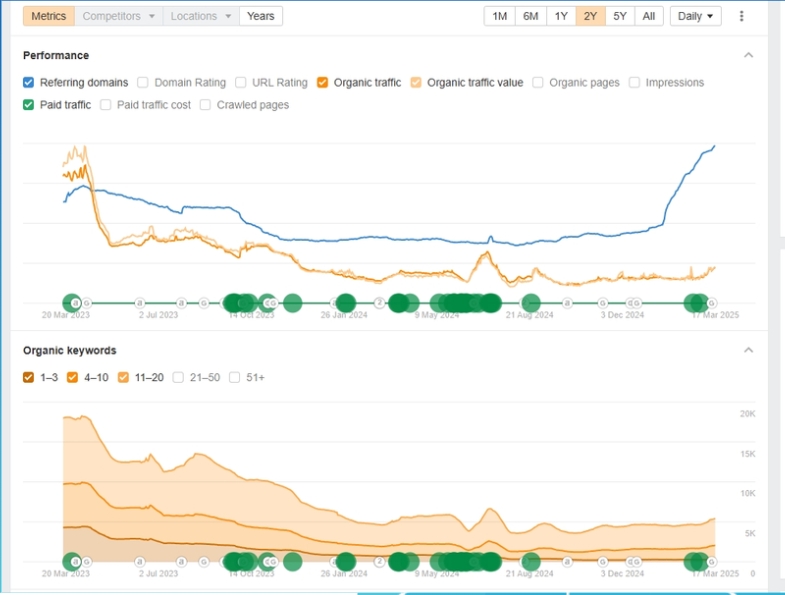This screenshot has height=595, width=785.
Task: Enable the 51+ keyword positions checkbox
Action: (x=234, y=377)
